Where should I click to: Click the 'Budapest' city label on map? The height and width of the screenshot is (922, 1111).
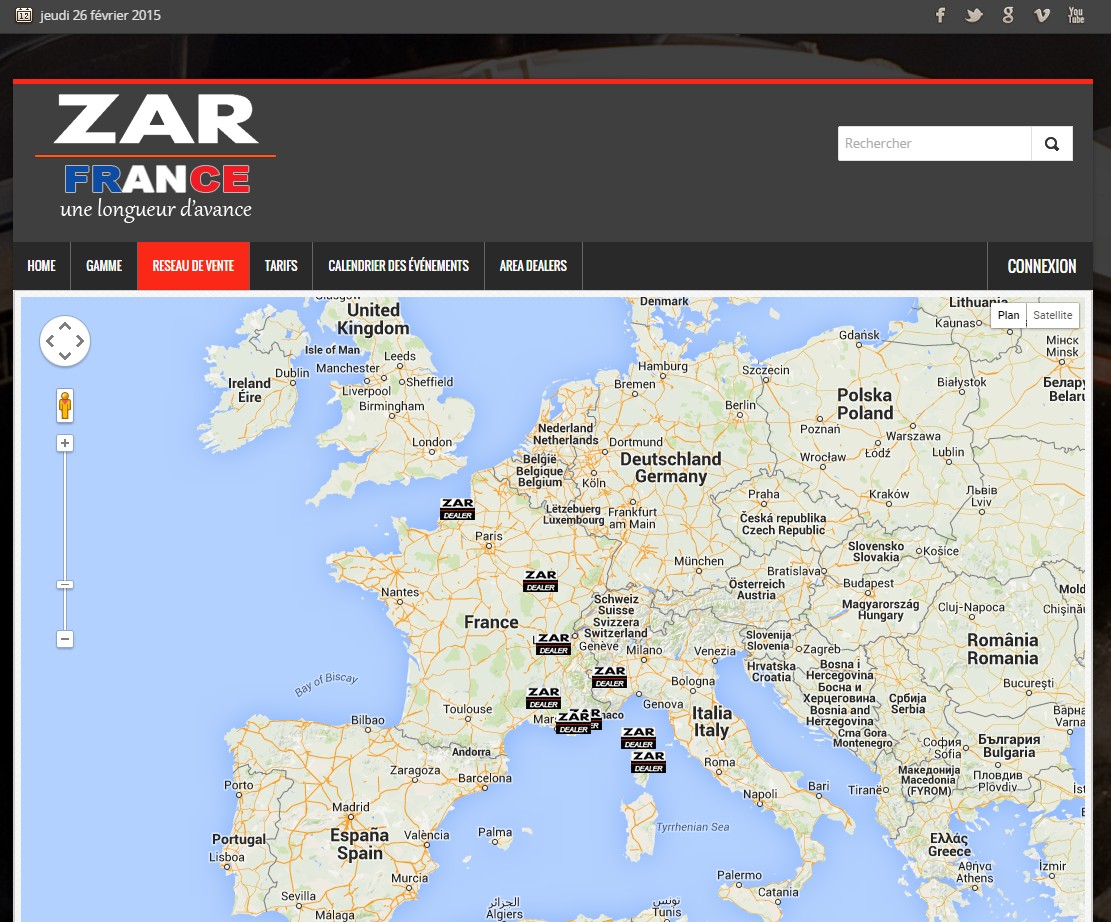(869, 583)
